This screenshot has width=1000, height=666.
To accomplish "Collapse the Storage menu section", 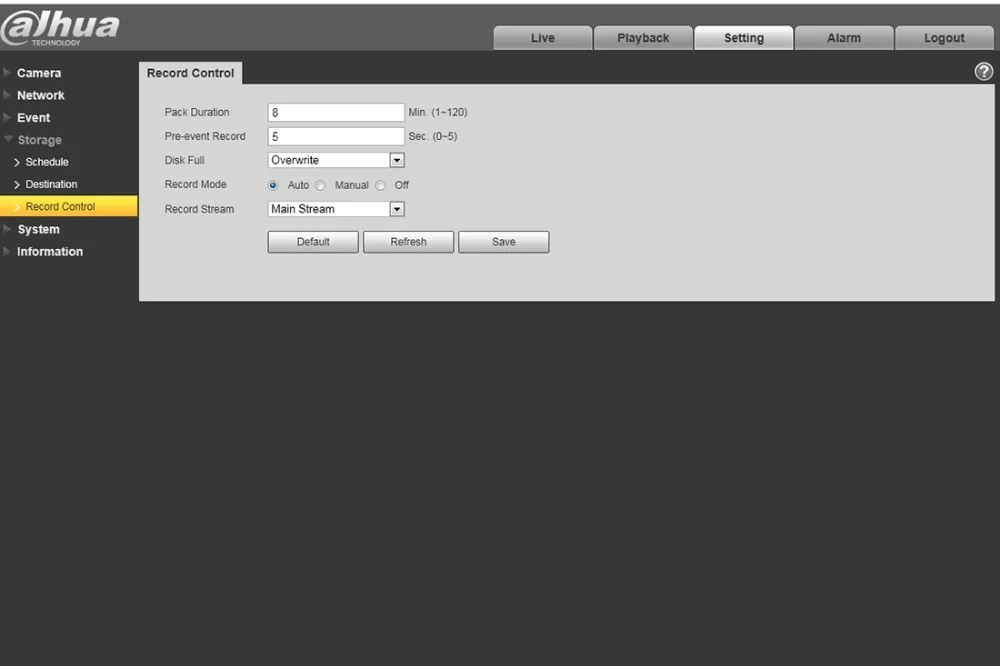I will [39, 140].
